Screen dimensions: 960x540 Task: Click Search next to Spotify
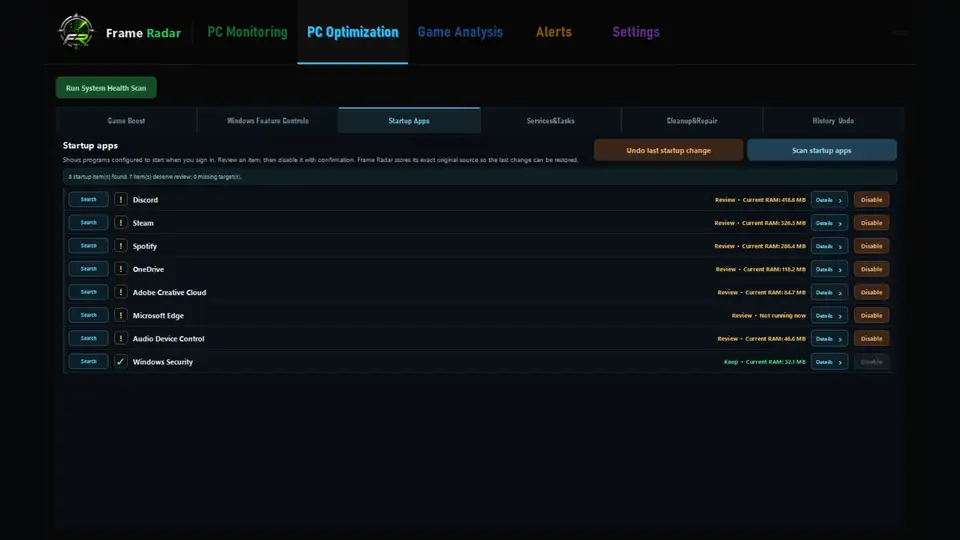pyautogui.click(x=88, y=246)
